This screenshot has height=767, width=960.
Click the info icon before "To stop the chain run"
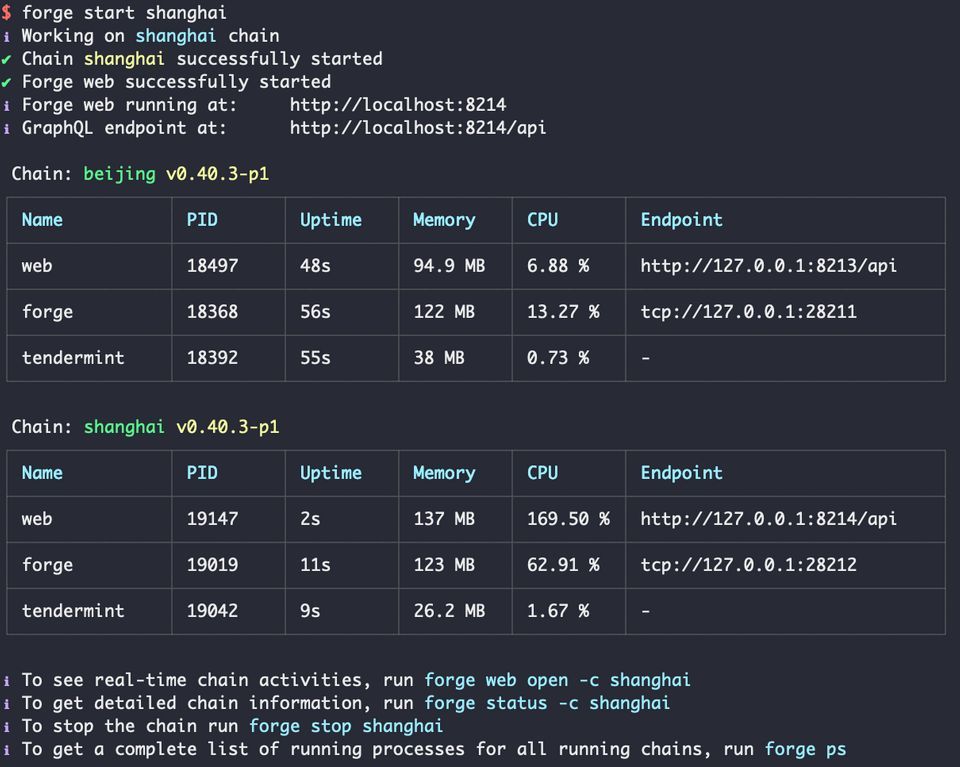pyautogui.click(x=7, y=726)
